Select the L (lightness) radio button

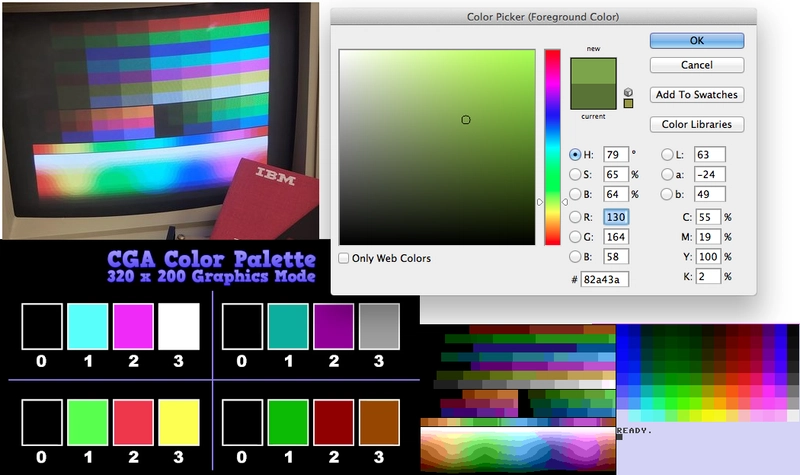(x=667, y=155)
